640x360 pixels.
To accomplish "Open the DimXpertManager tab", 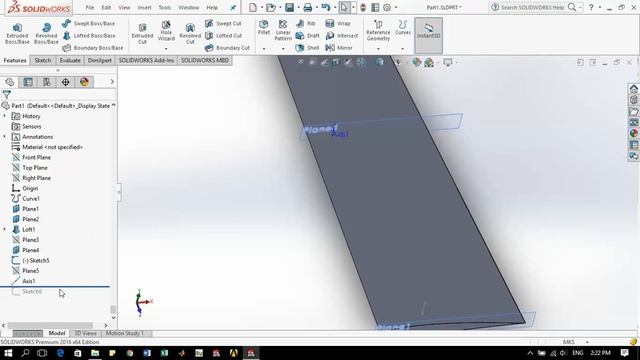I will point(66,82).
